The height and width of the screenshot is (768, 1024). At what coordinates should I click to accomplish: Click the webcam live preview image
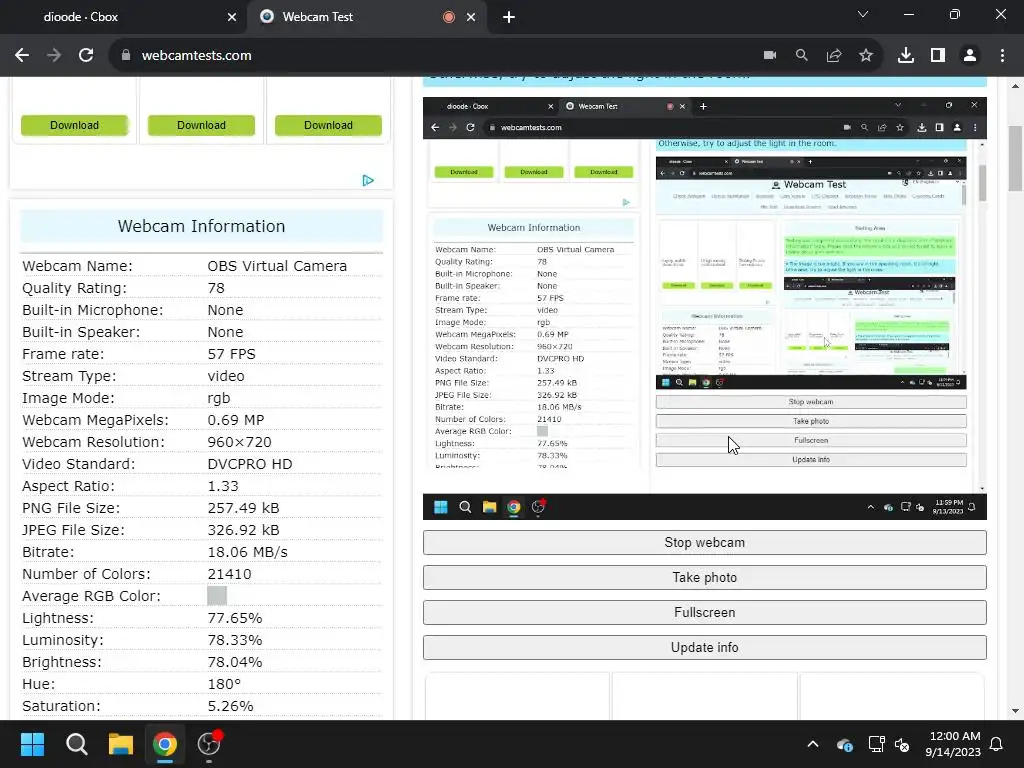705,308
